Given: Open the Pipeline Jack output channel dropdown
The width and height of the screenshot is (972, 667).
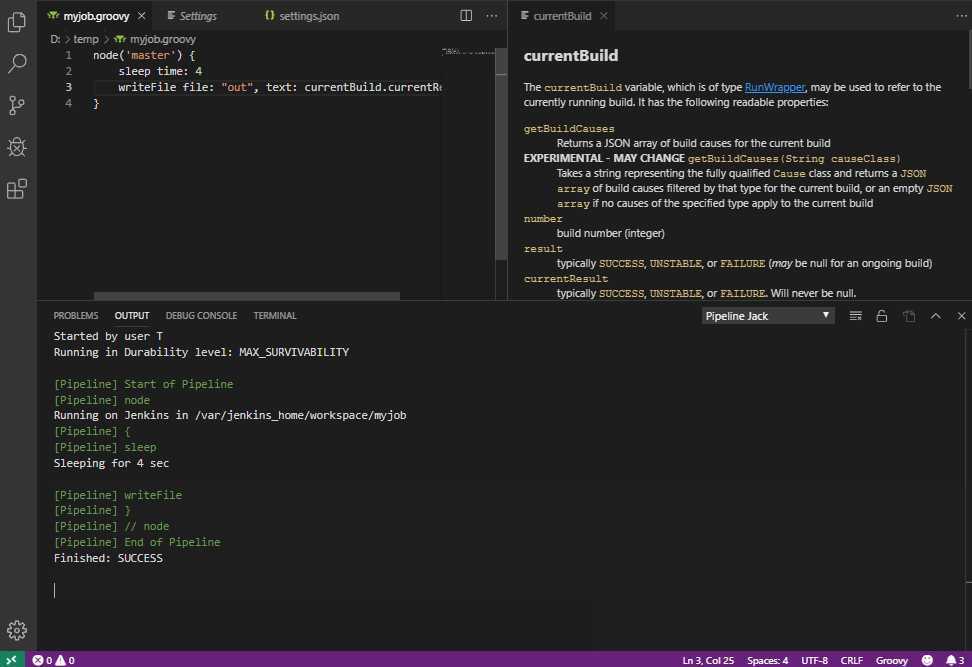Looking at the screenshot, I should (767, 316).
